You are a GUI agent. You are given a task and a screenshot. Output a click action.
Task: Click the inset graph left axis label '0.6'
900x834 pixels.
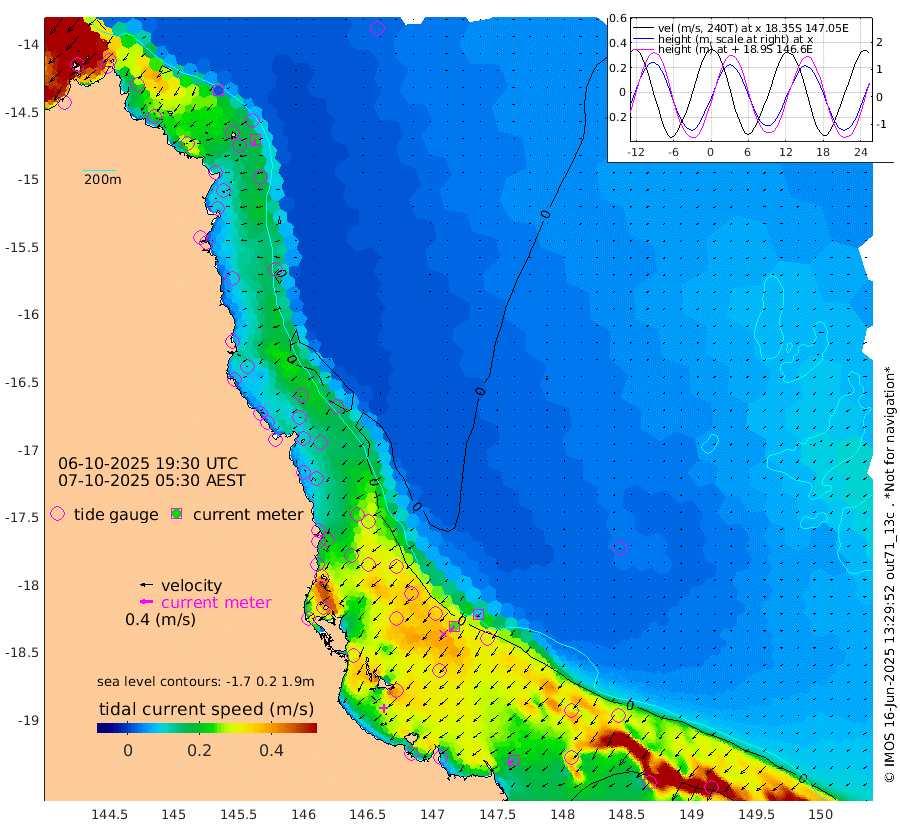[618, 18]
